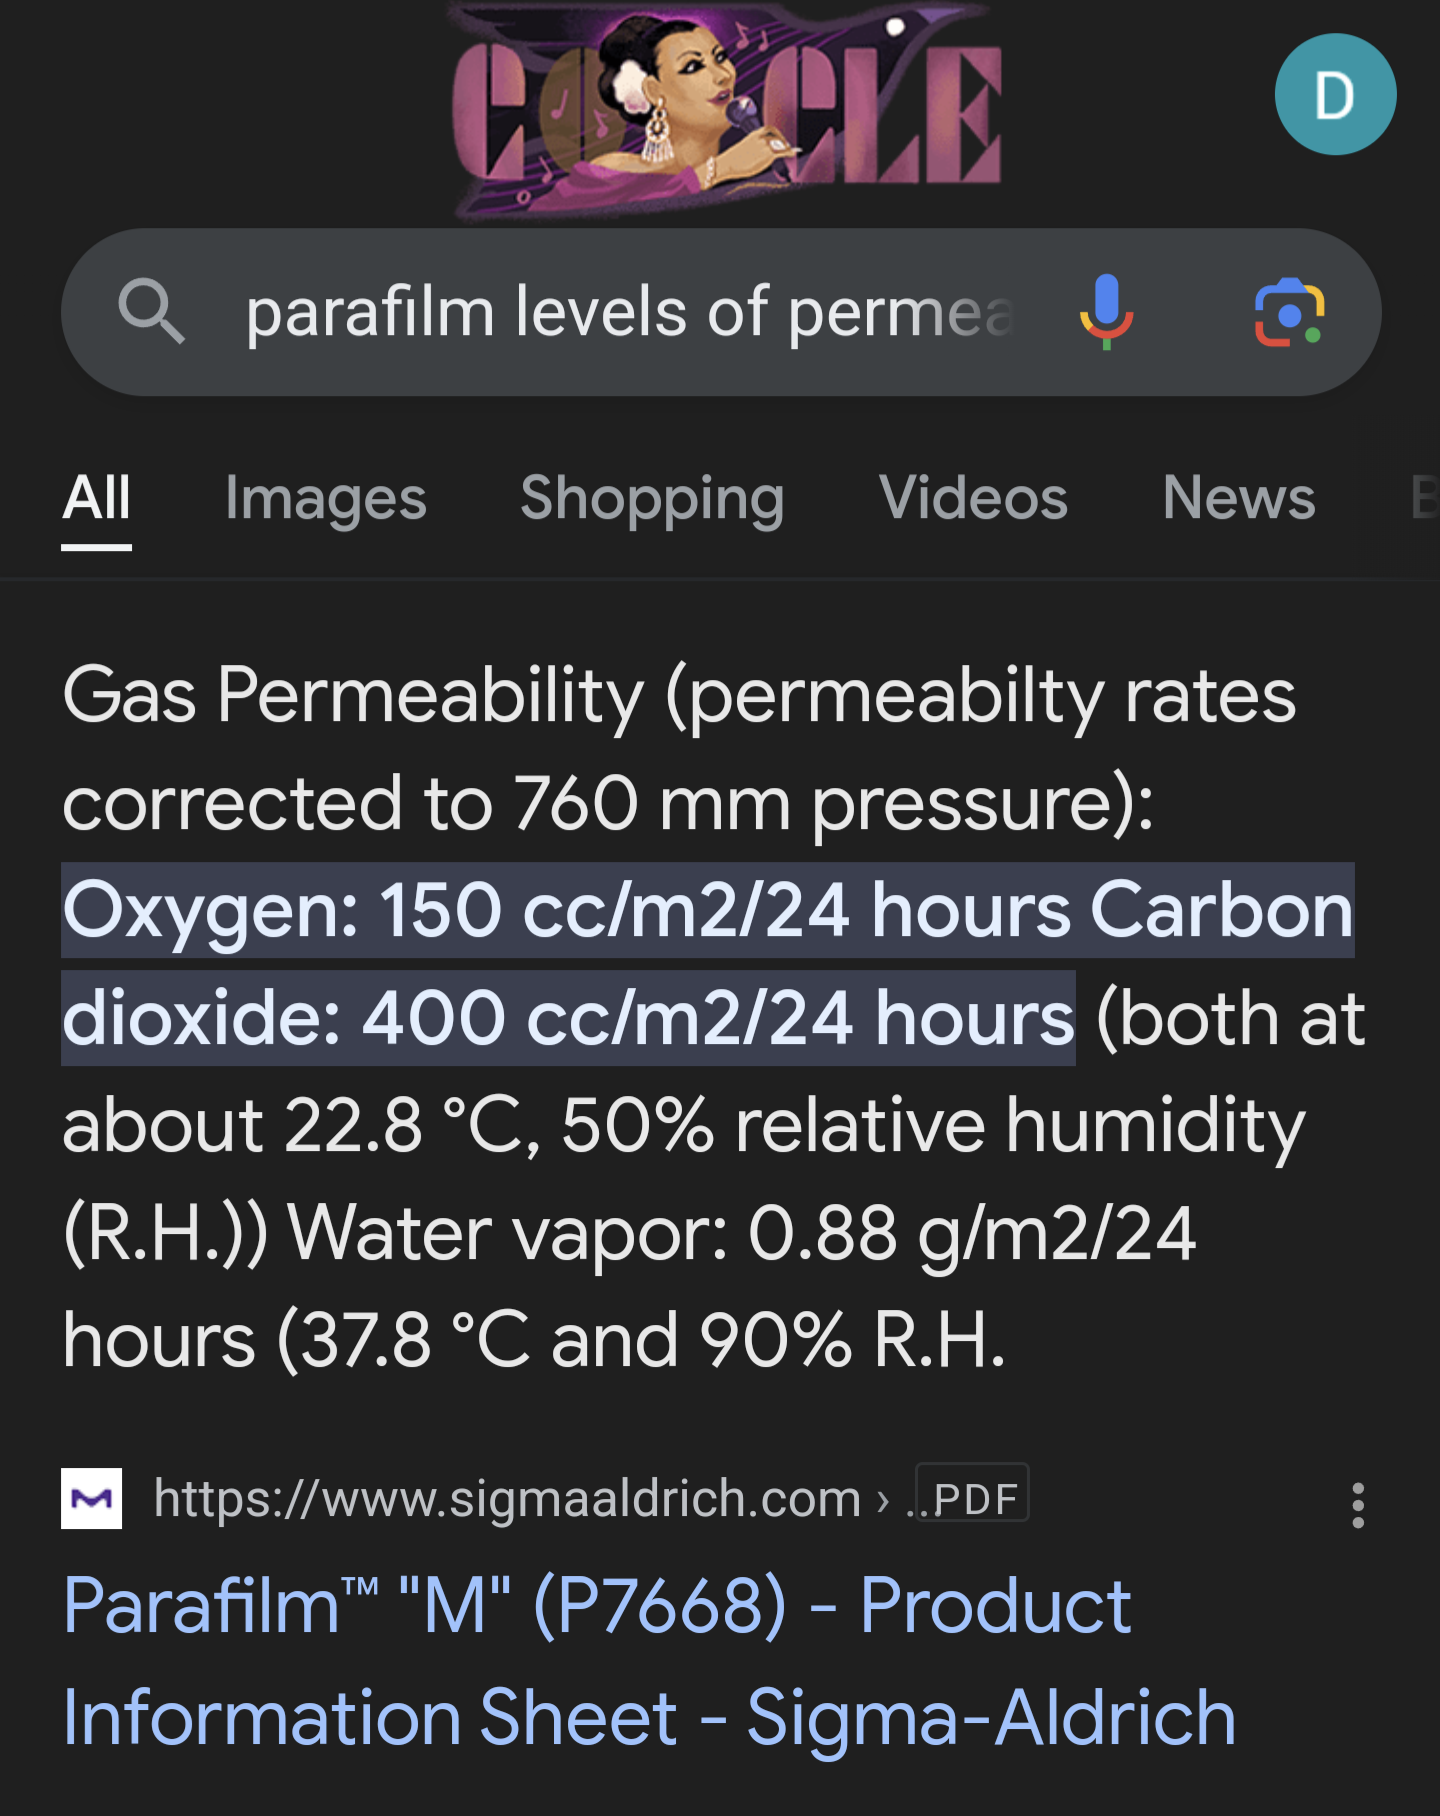The image size is (1440, 1816).
Task: Open the Videos tab
Action: [x=973, y=499]
